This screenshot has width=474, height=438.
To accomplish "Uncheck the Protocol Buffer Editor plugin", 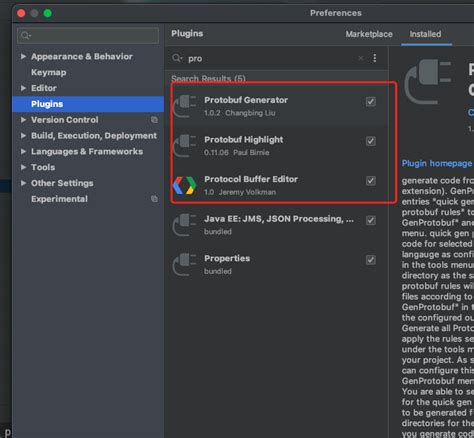I will point(371,181).
